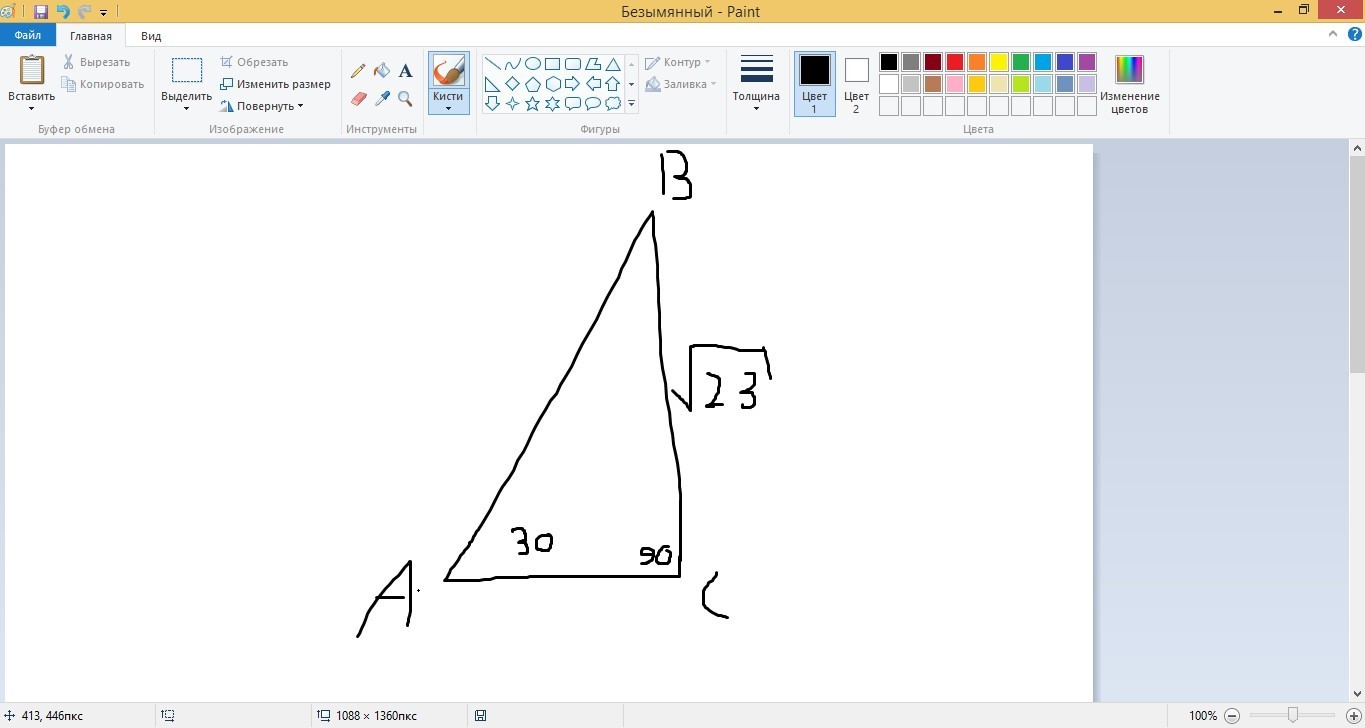Click the Обрезать crop button

pyautogui.click(x=254, y=62)
